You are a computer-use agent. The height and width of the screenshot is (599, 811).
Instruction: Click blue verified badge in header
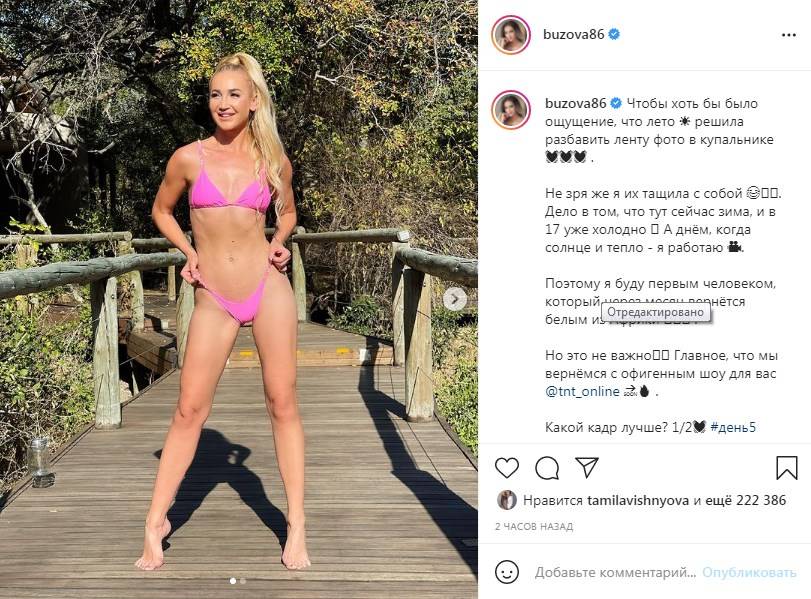pyautogui.click(x=614, y=34)
